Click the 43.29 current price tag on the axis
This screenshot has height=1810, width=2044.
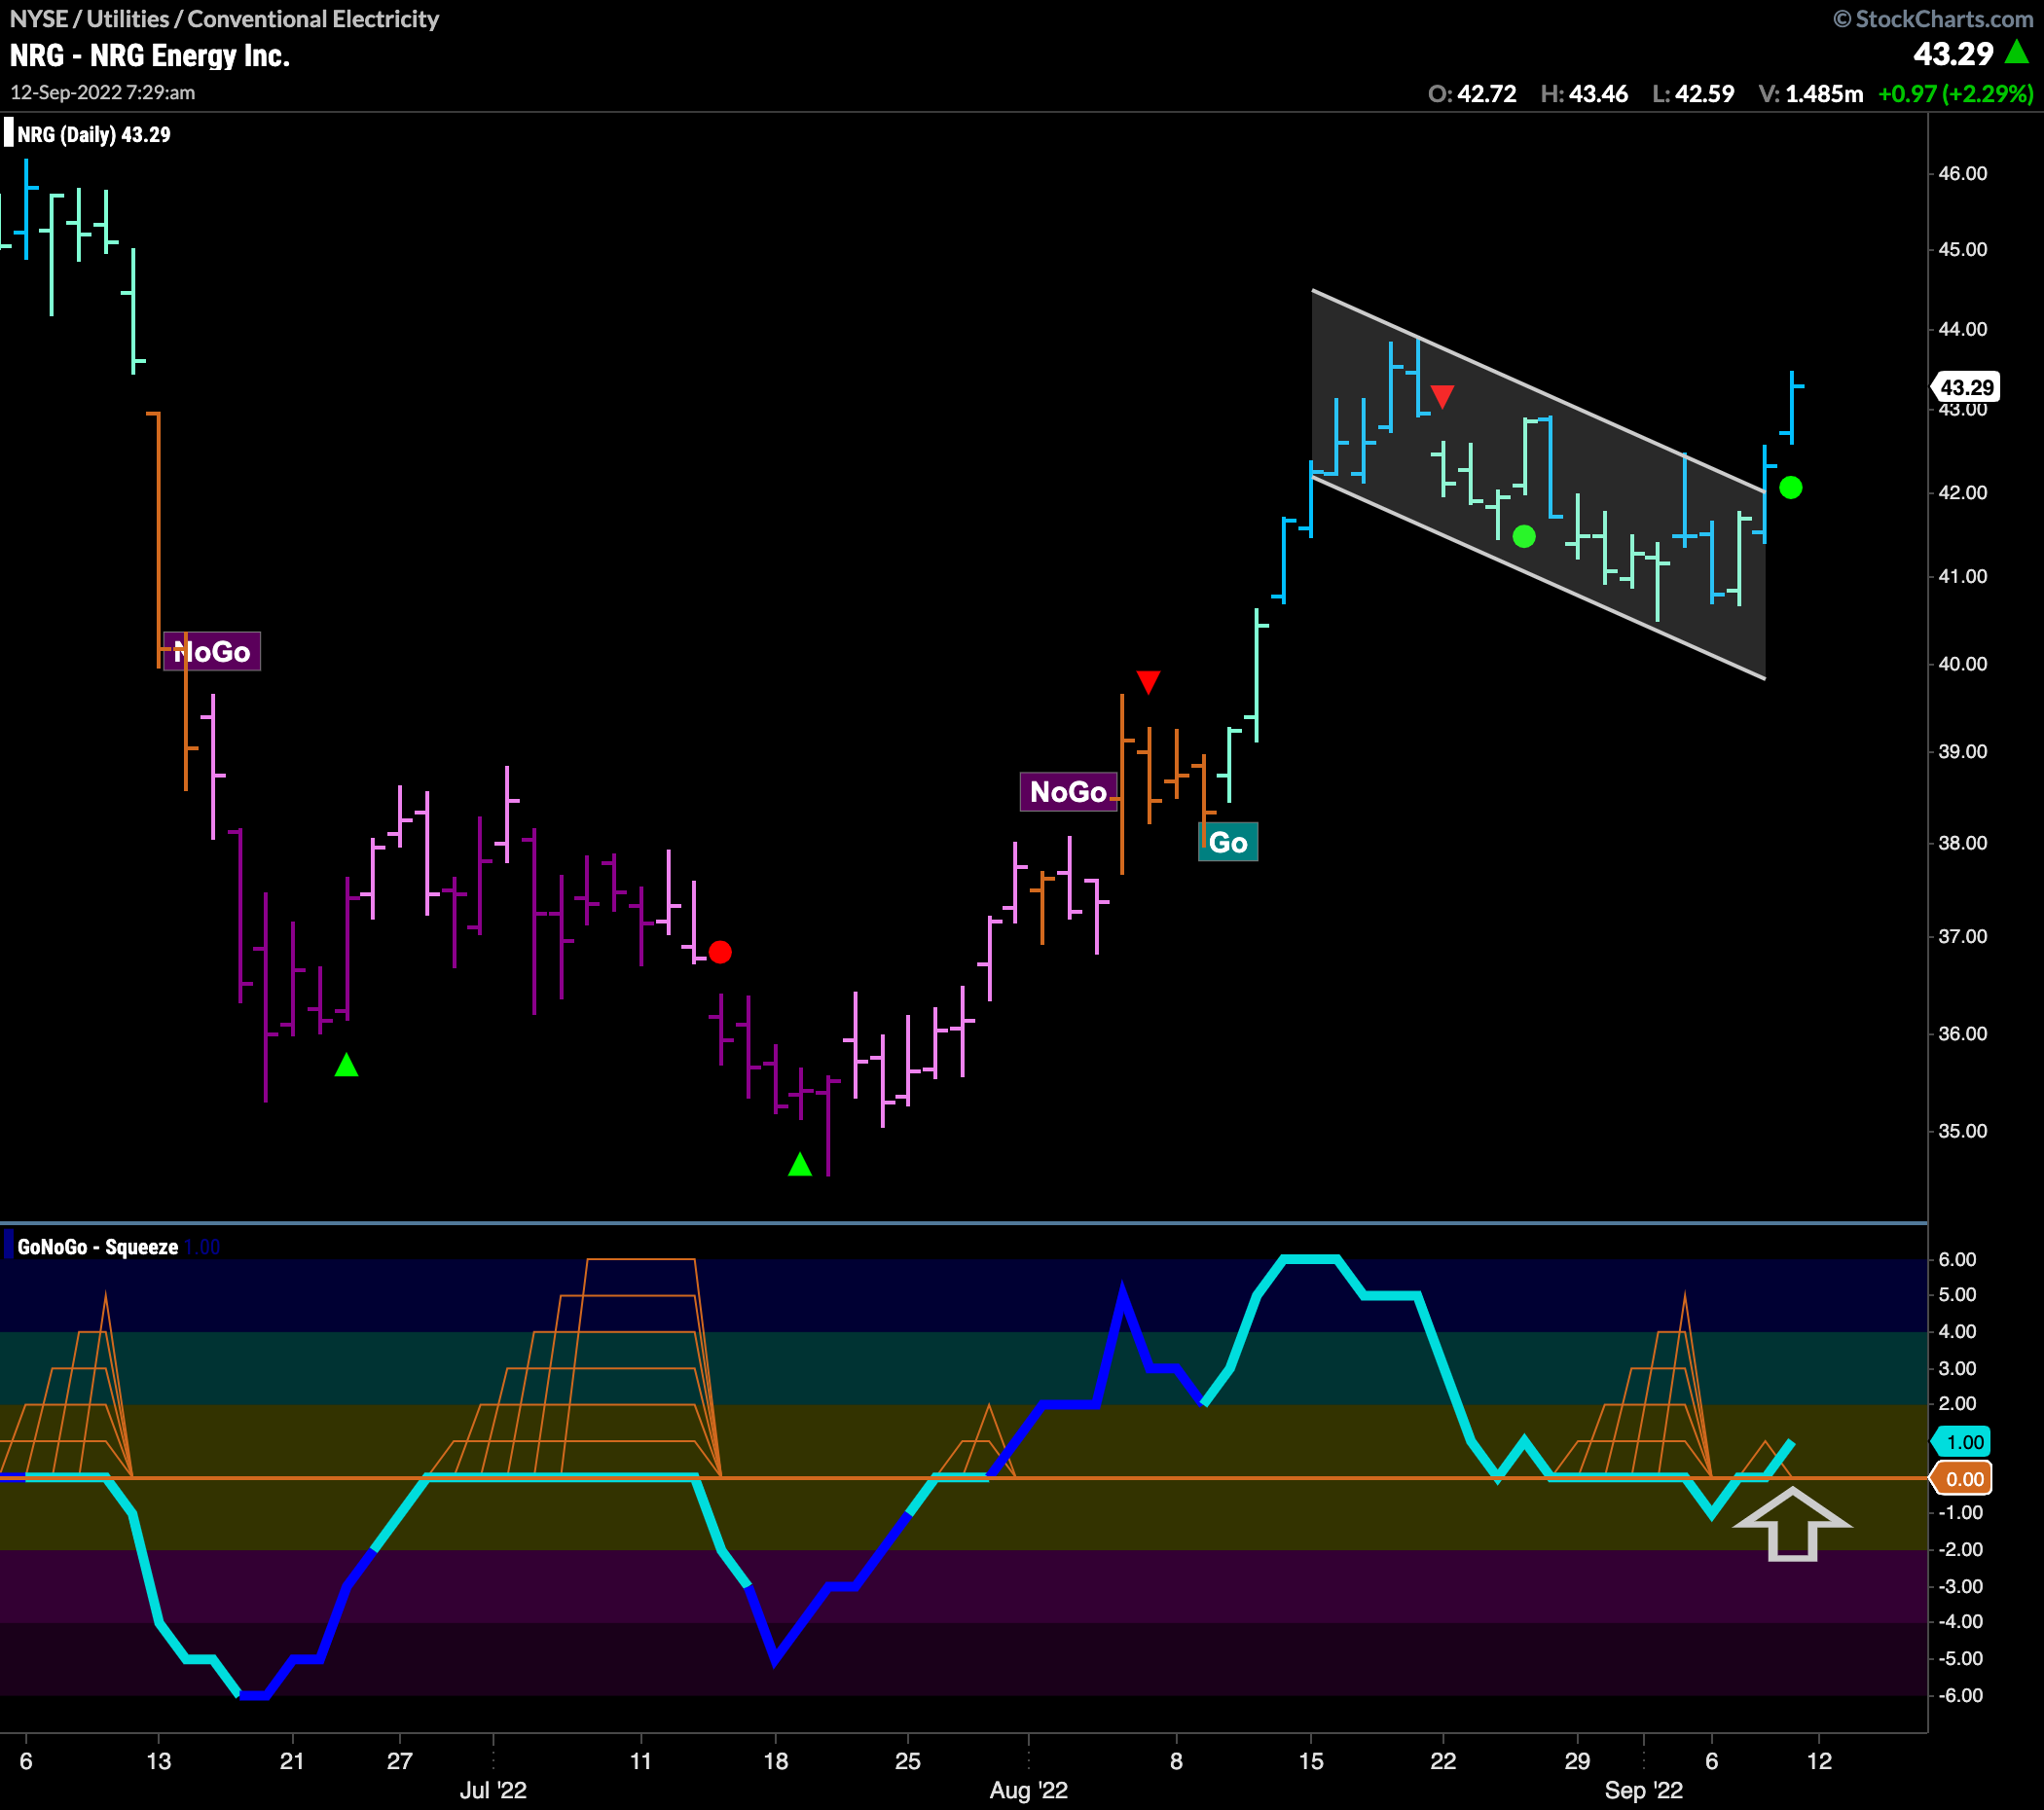1966,387
